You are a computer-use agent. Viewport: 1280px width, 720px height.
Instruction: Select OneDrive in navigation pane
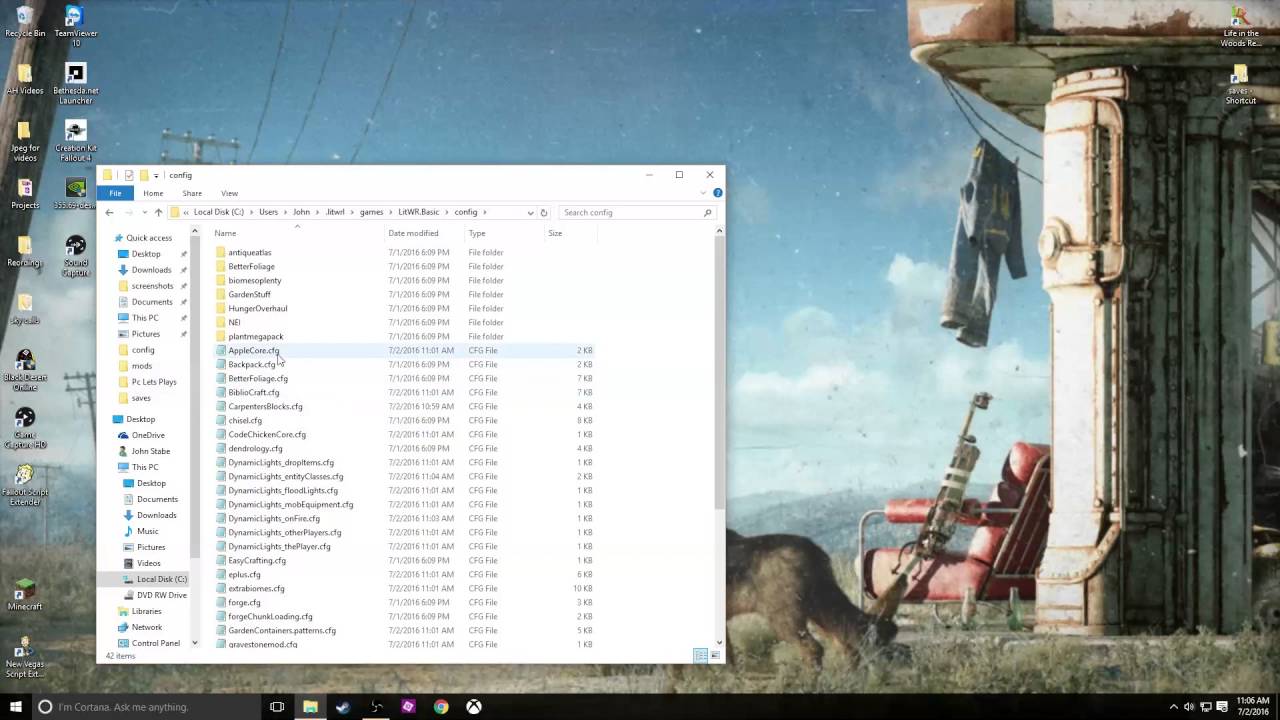[x=147, y=435]
